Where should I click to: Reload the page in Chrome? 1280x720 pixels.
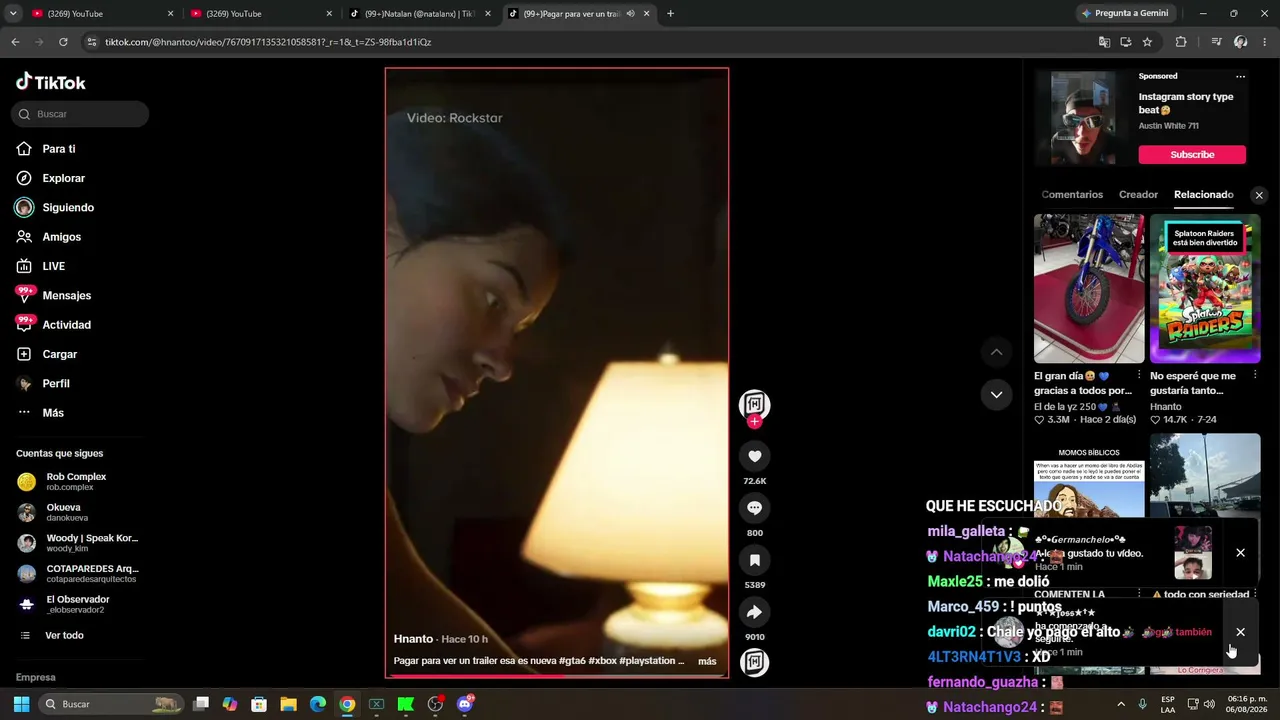coord(63,42)
